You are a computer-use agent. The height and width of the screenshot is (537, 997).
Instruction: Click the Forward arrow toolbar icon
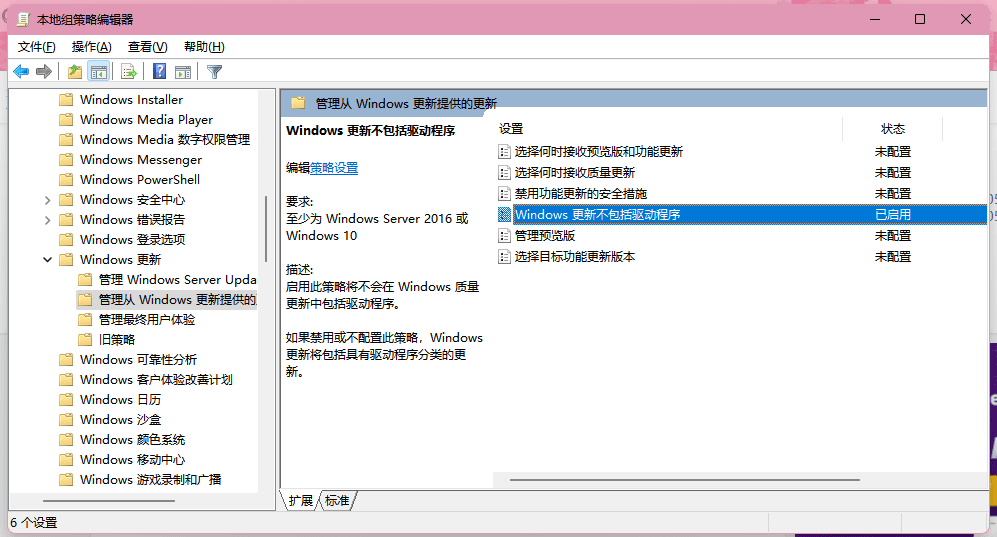click(x=44, y=72)
